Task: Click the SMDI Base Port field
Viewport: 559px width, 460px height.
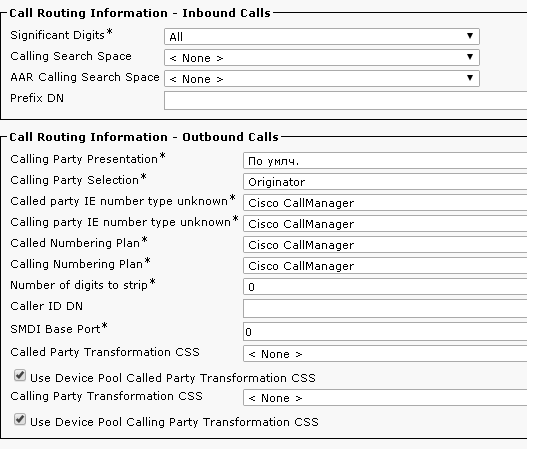Action: [385, 332]
